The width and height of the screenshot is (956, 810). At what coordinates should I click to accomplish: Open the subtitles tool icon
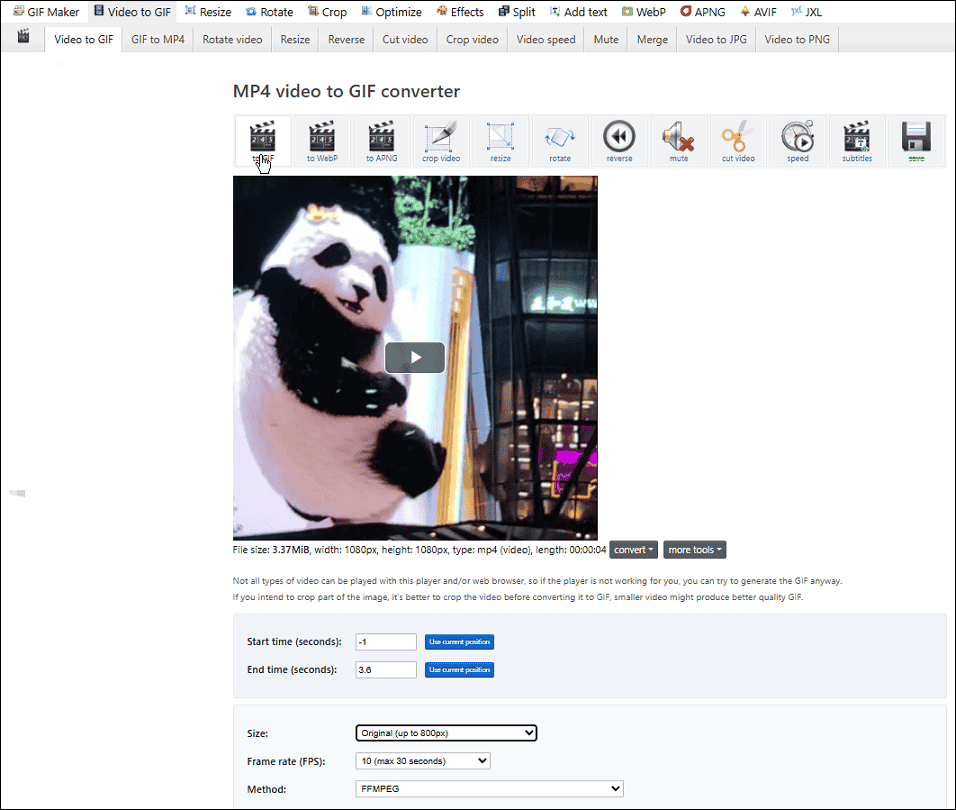pos(857,141)
